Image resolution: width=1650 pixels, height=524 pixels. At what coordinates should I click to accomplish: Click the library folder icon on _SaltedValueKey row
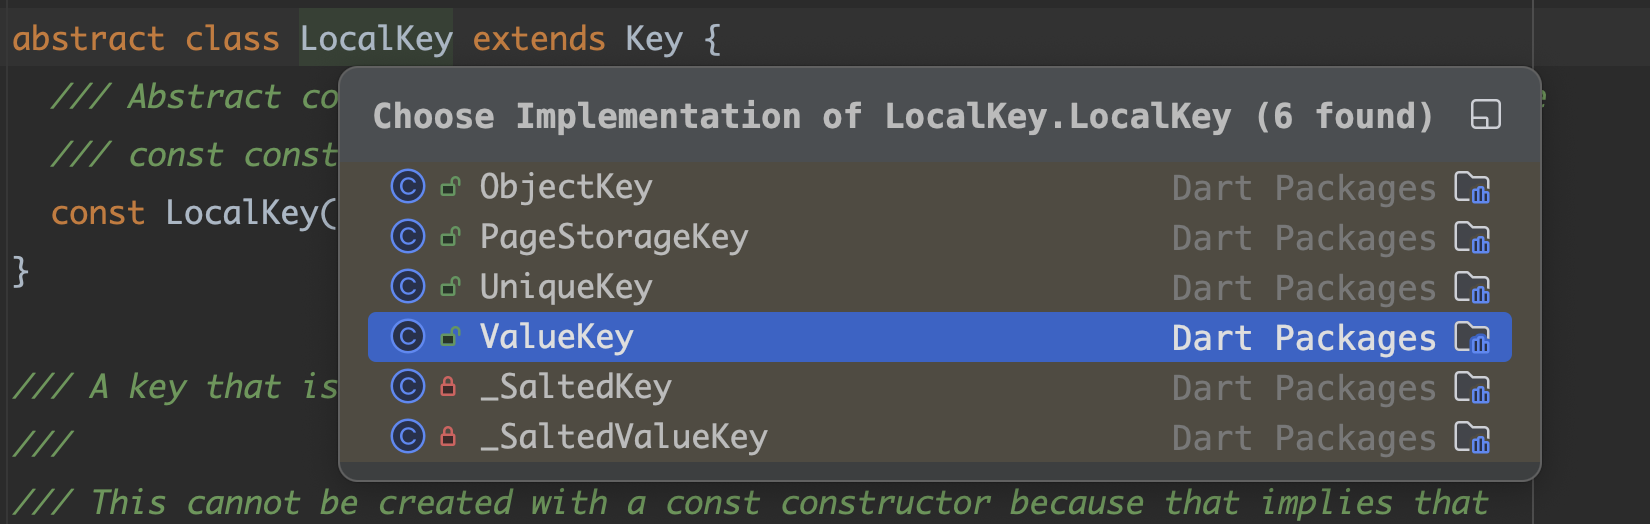point(1472,437)
